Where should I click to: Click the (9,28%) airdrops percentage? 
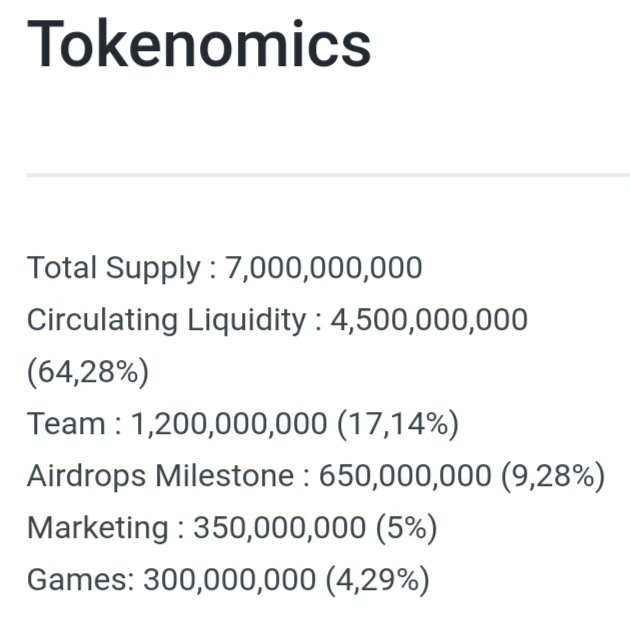[x=553, y=476]
